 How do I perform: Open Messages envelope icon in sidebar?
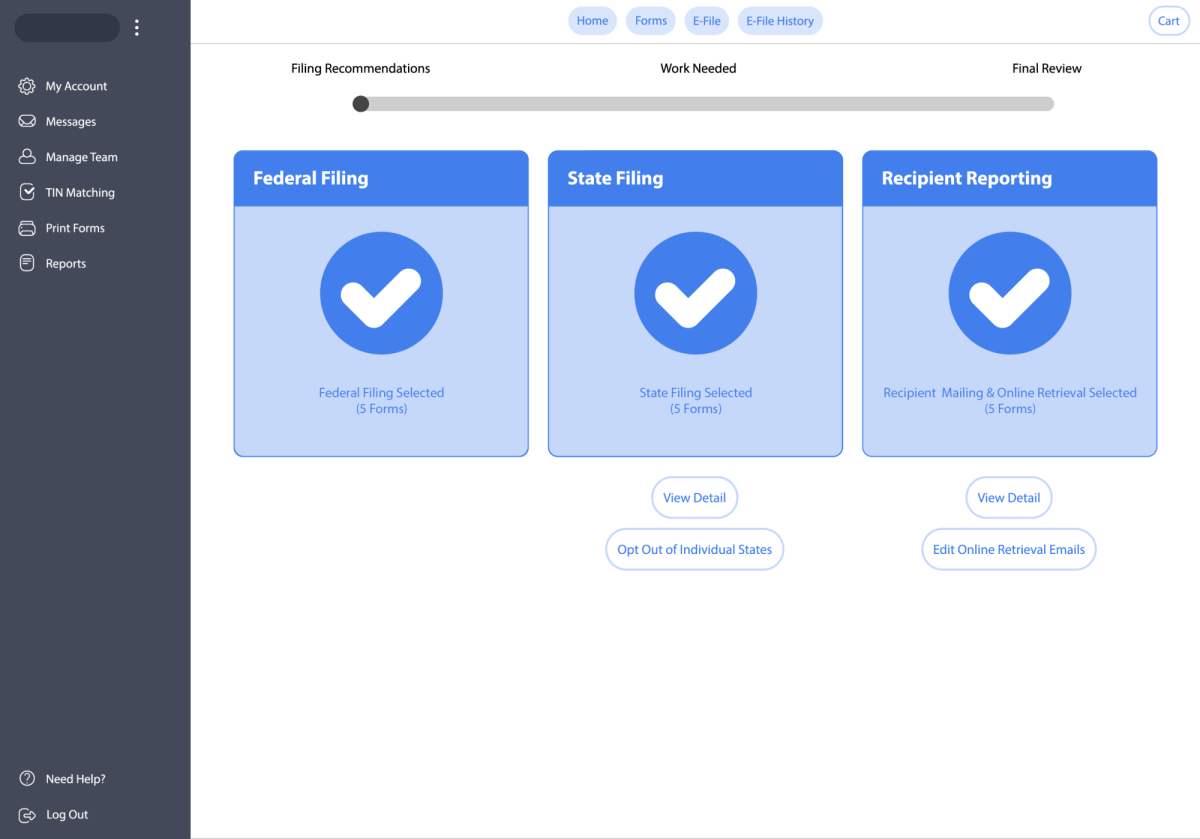tap(27, 122)
